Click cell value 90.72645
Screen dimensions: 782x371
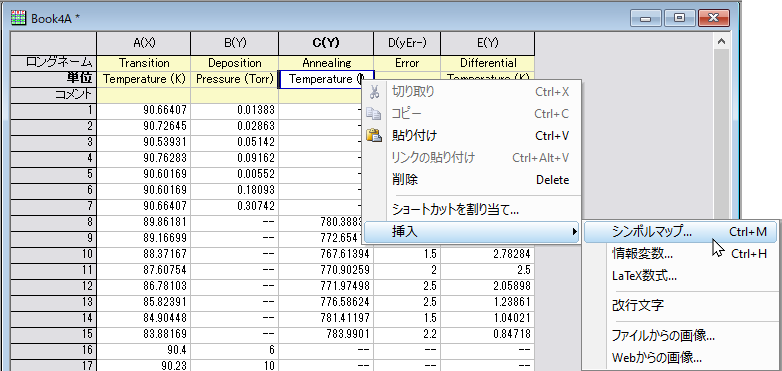point(144,127)
